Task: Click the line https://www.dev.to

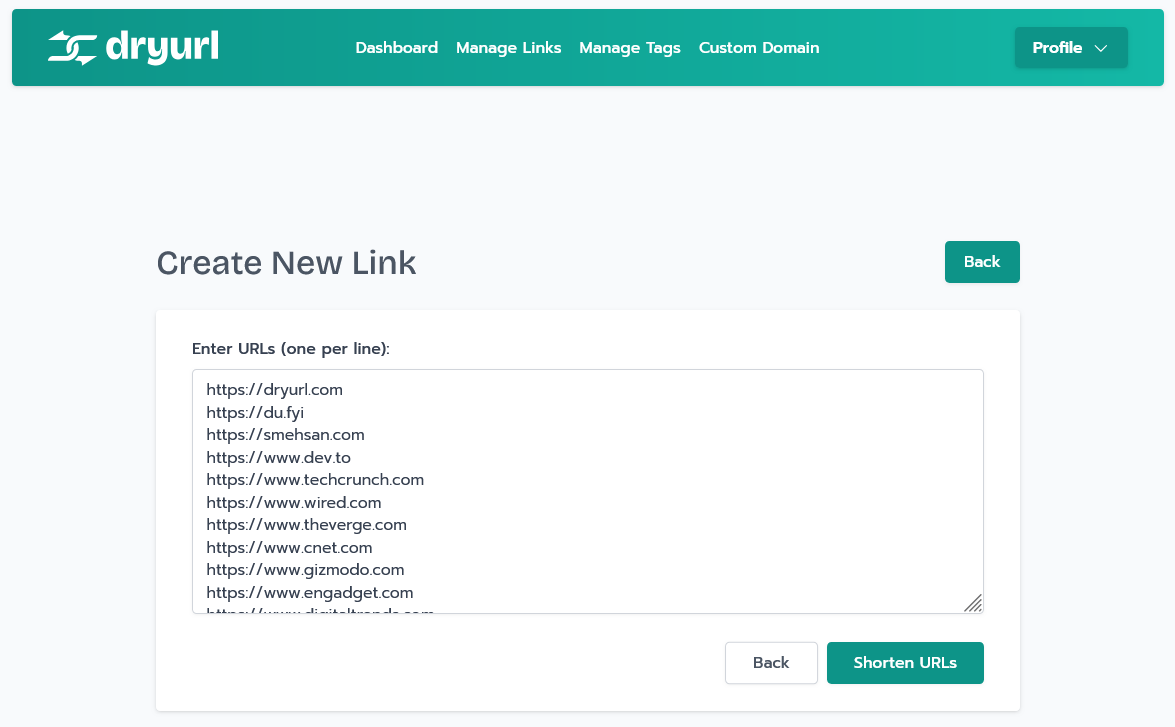Action: click(278, 457)
